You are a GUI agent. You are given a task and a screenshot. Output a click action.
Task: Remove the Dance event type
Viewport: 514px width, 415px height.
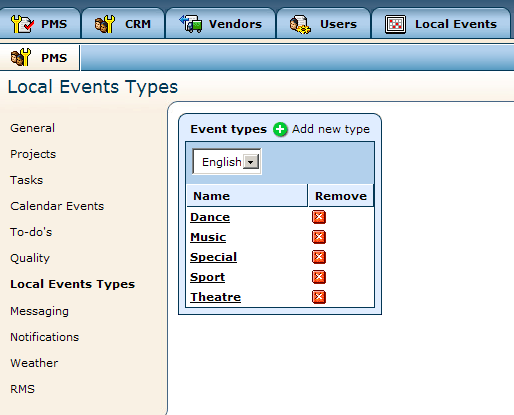319,217
